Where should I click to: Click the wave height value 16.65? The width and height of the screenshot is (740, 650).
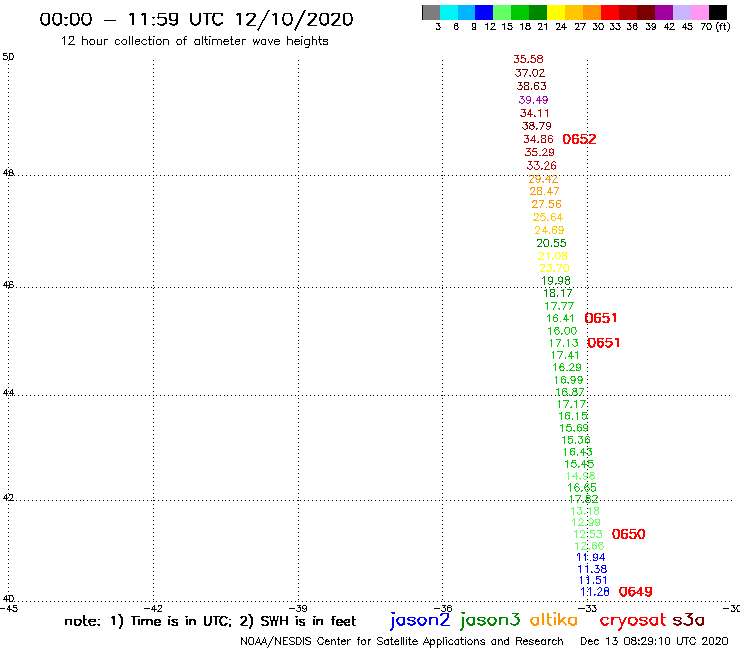582,488
